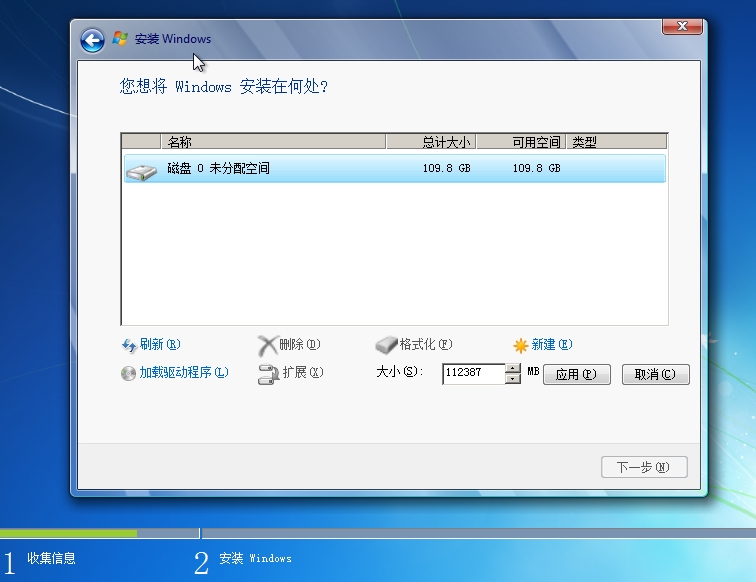This screenshot has height=582, width=756.
Task: Click the MB unit label
Action: [x=533, y=371]
